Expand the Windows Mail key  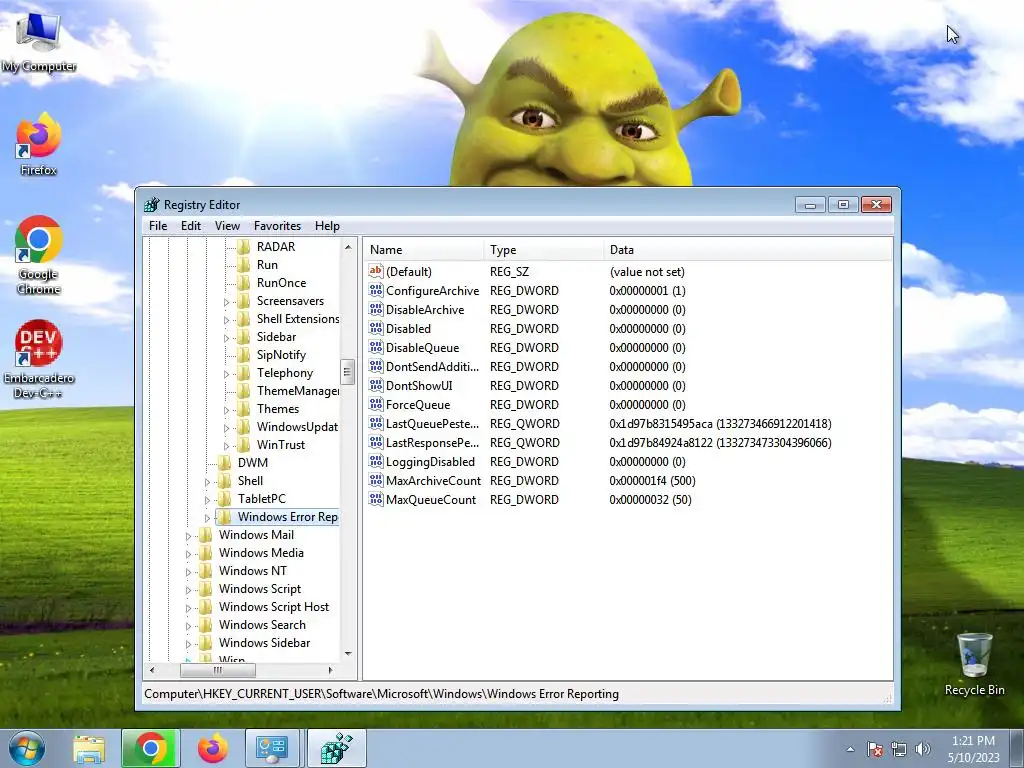(189, 536)
